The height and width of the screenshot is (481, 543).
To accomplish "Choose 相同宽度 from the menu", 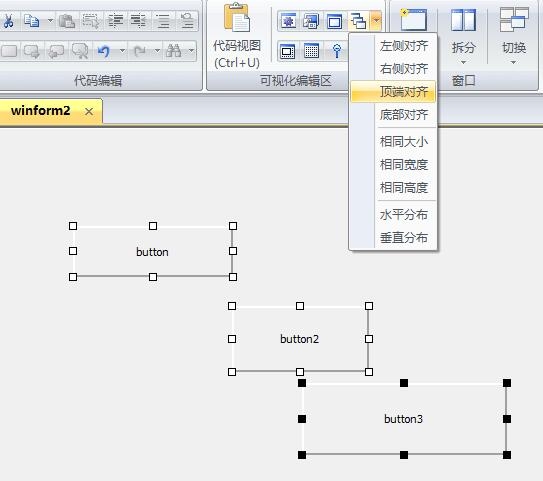I will click(x=393, y=164).
